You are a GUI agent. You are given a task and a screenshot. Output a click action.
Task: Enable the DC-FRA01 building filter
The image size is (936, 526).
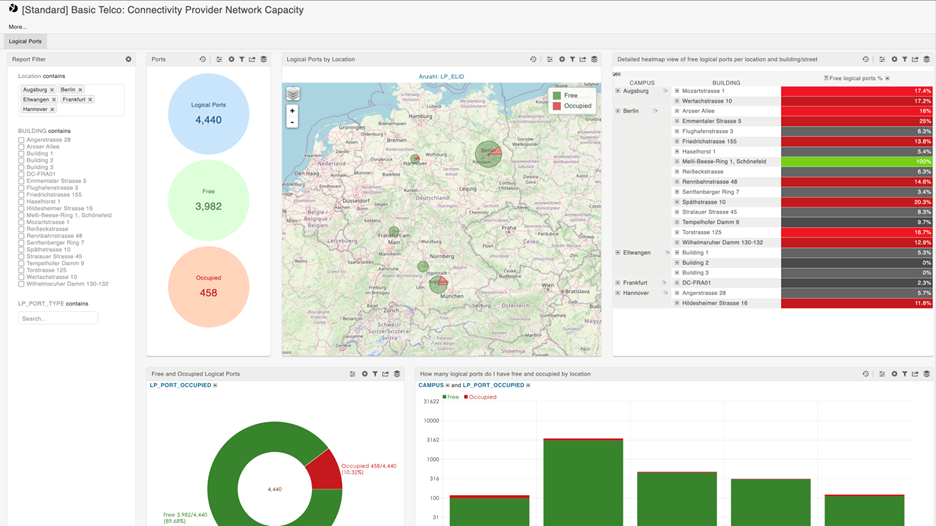click(x=21, y=174)
